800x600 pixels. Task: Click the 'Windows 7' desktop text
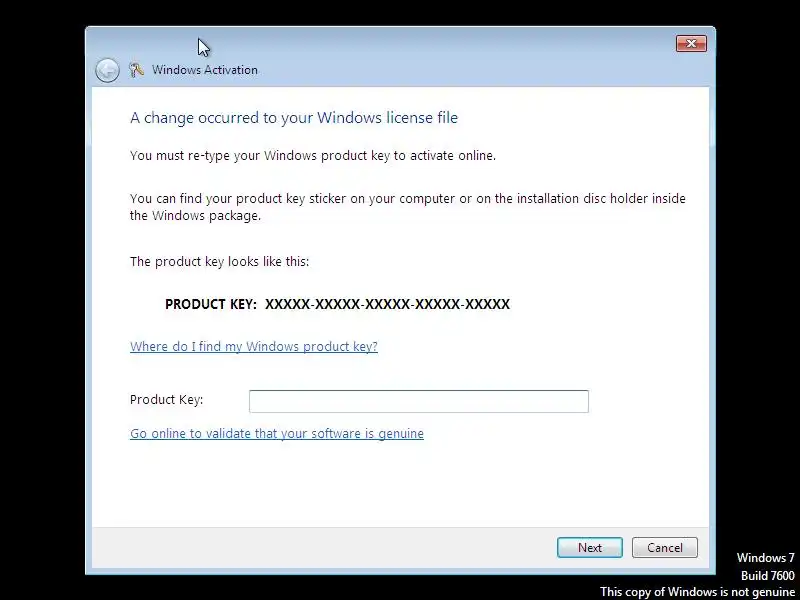click(x=765, y=558)
